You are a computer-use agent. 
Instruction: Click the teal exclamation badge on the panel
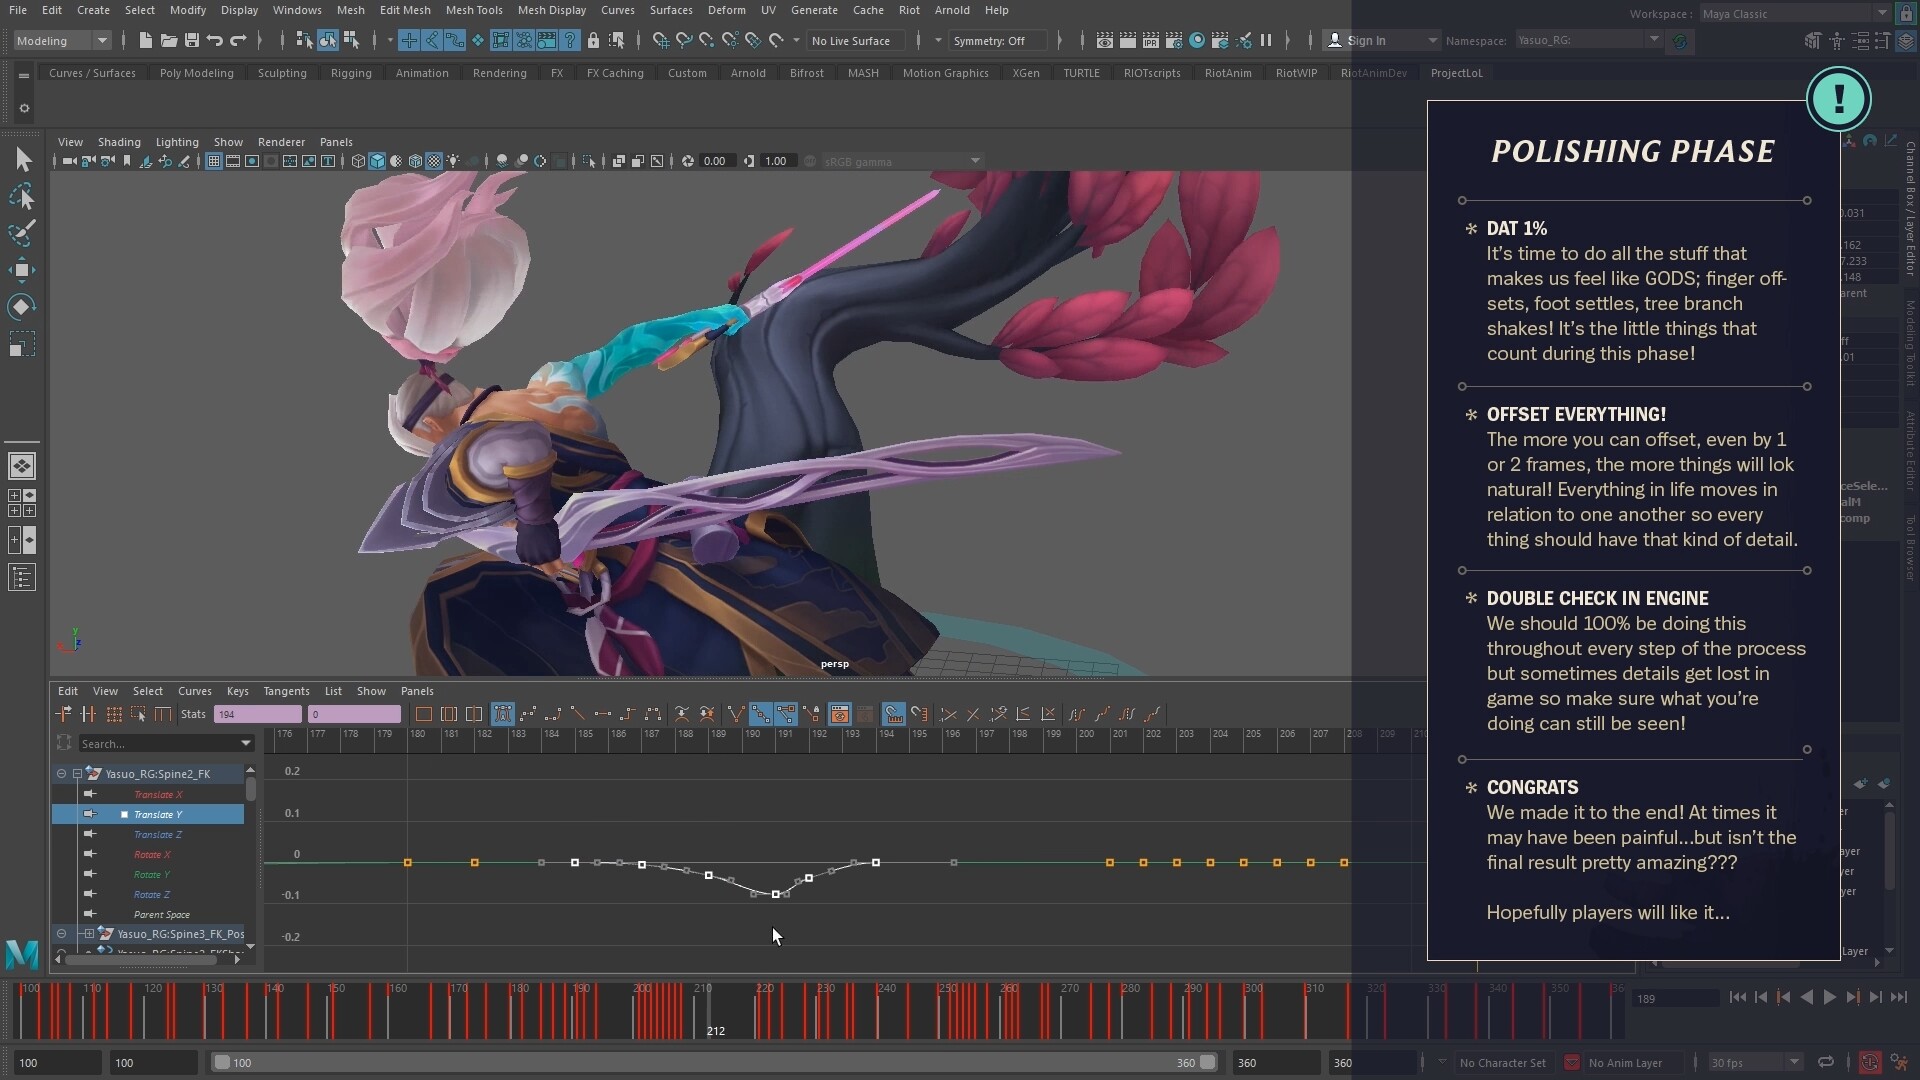coord(1838,99)
